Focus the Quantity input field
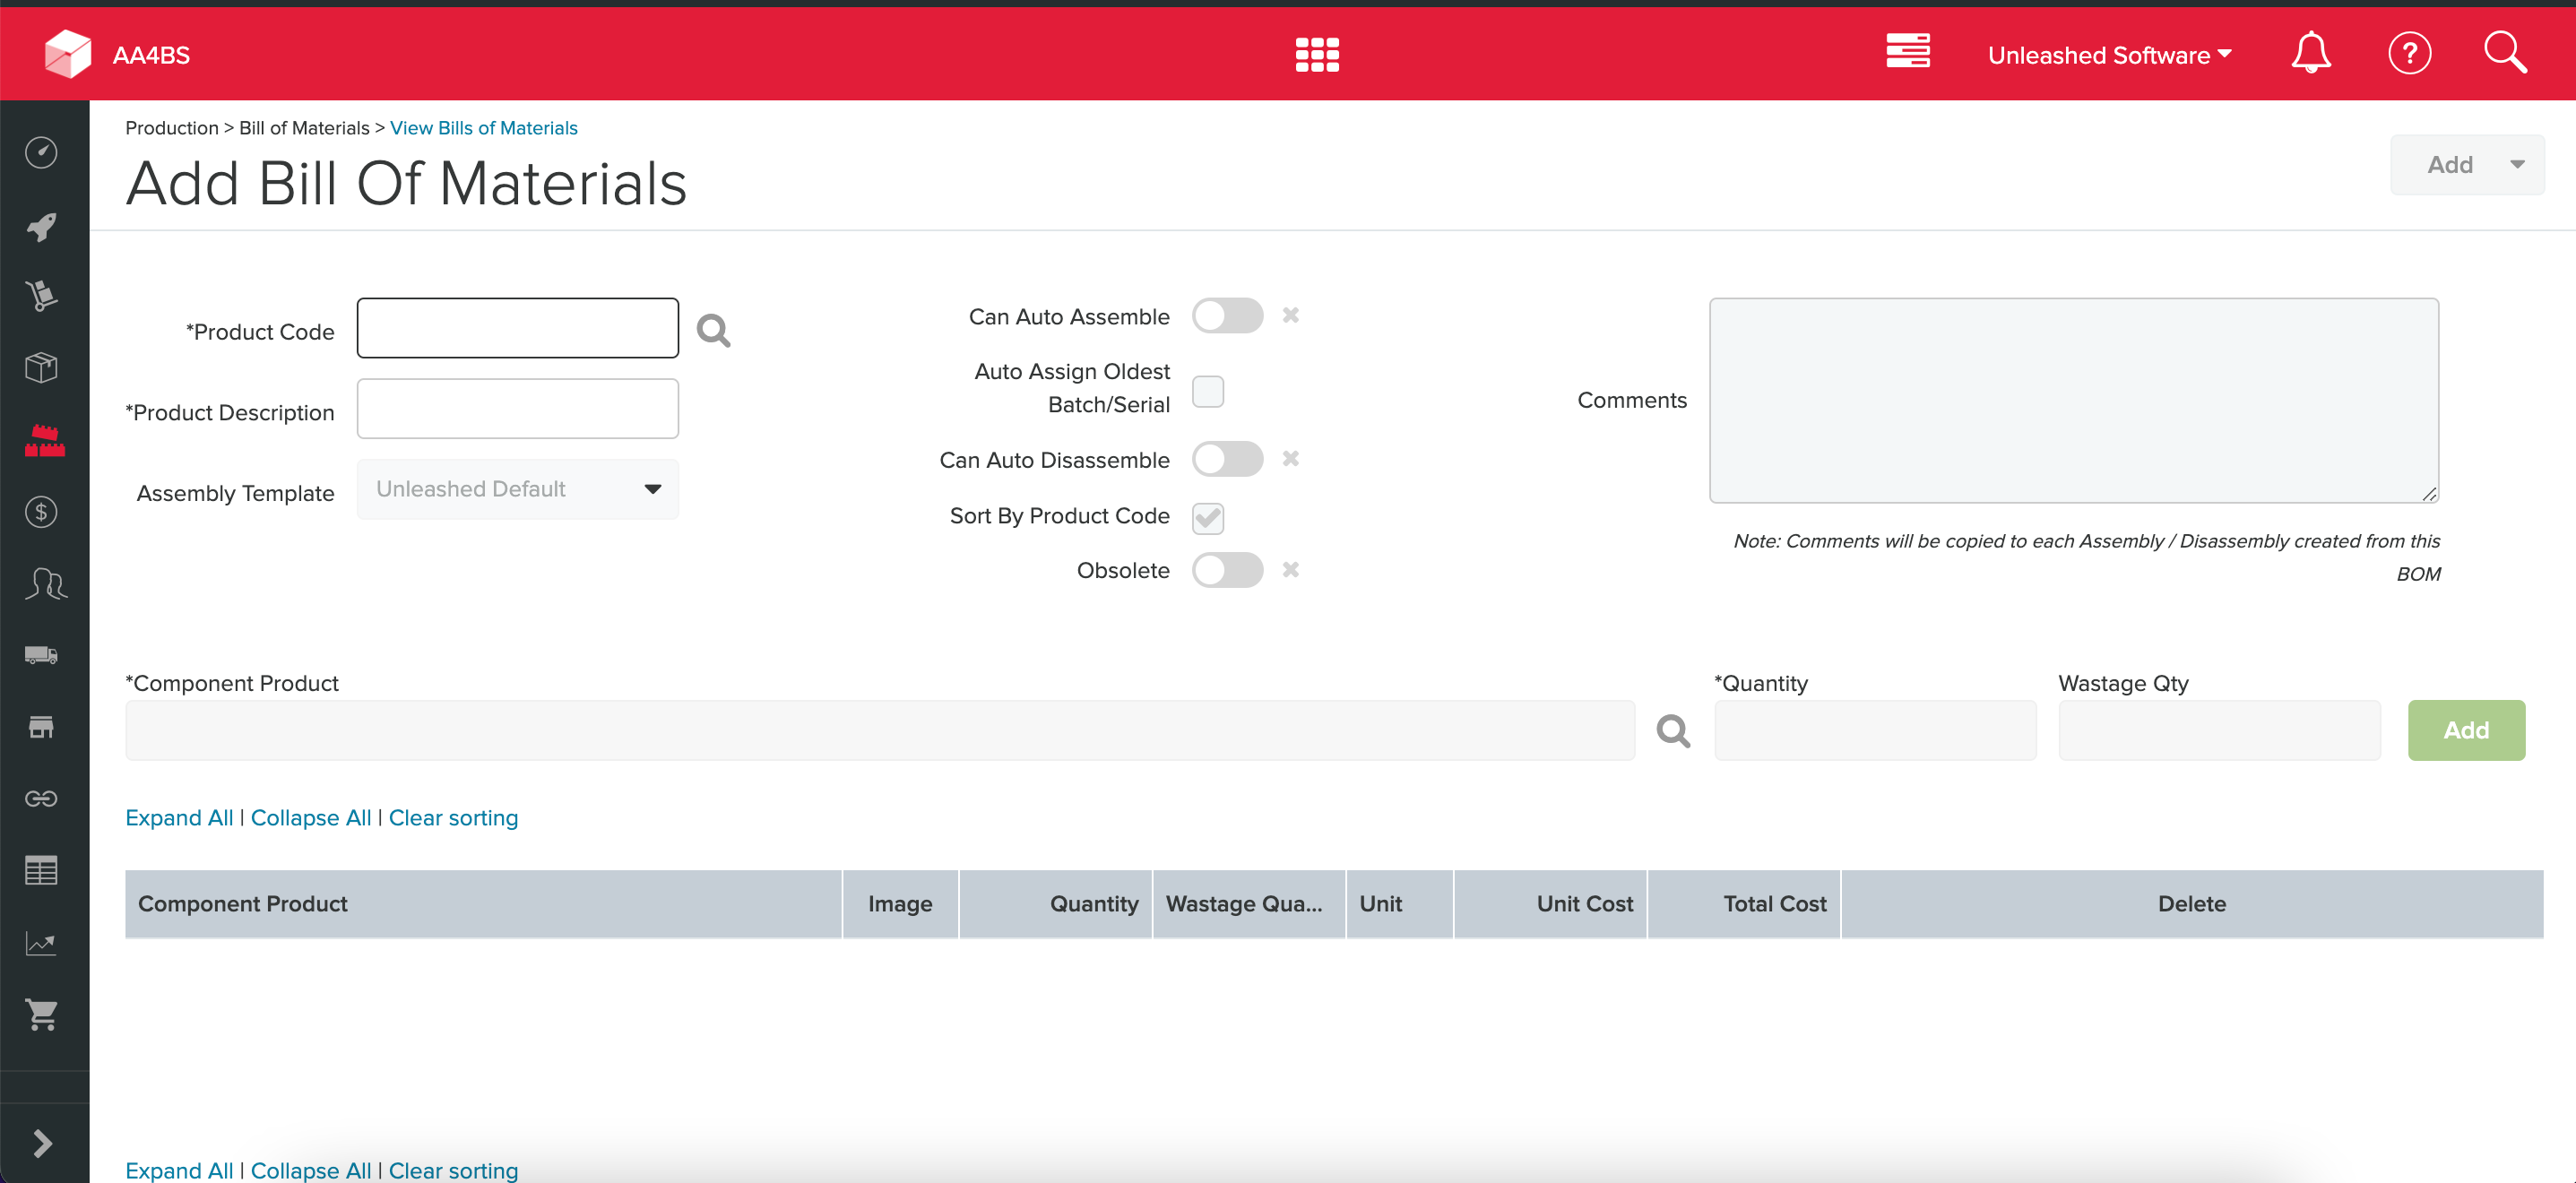This screenshot has width=2576, height=1183. pos(1875,730)
